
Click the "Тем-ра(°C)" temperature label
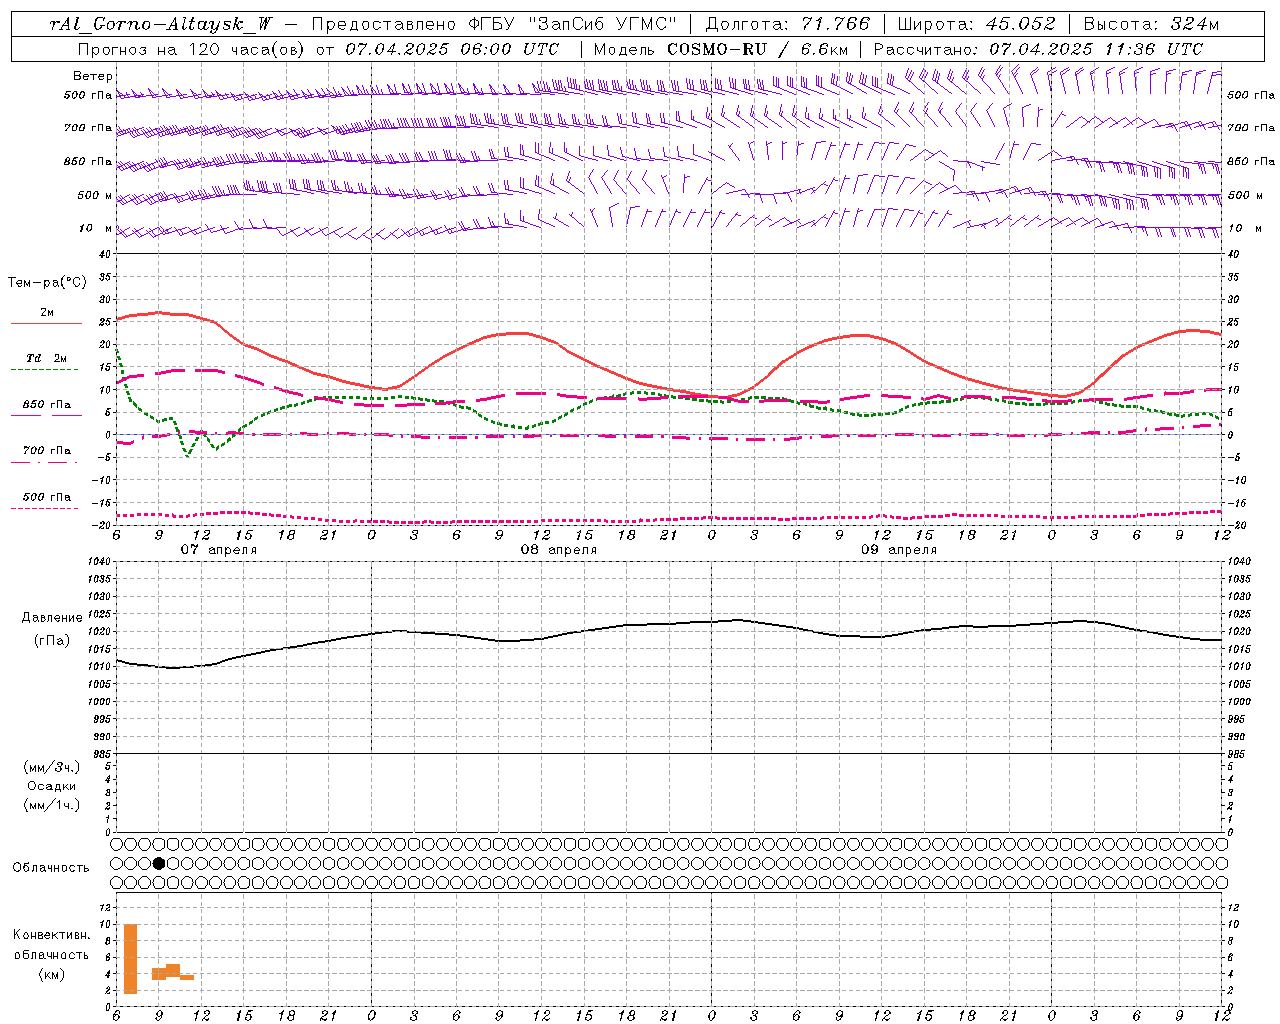47,283
